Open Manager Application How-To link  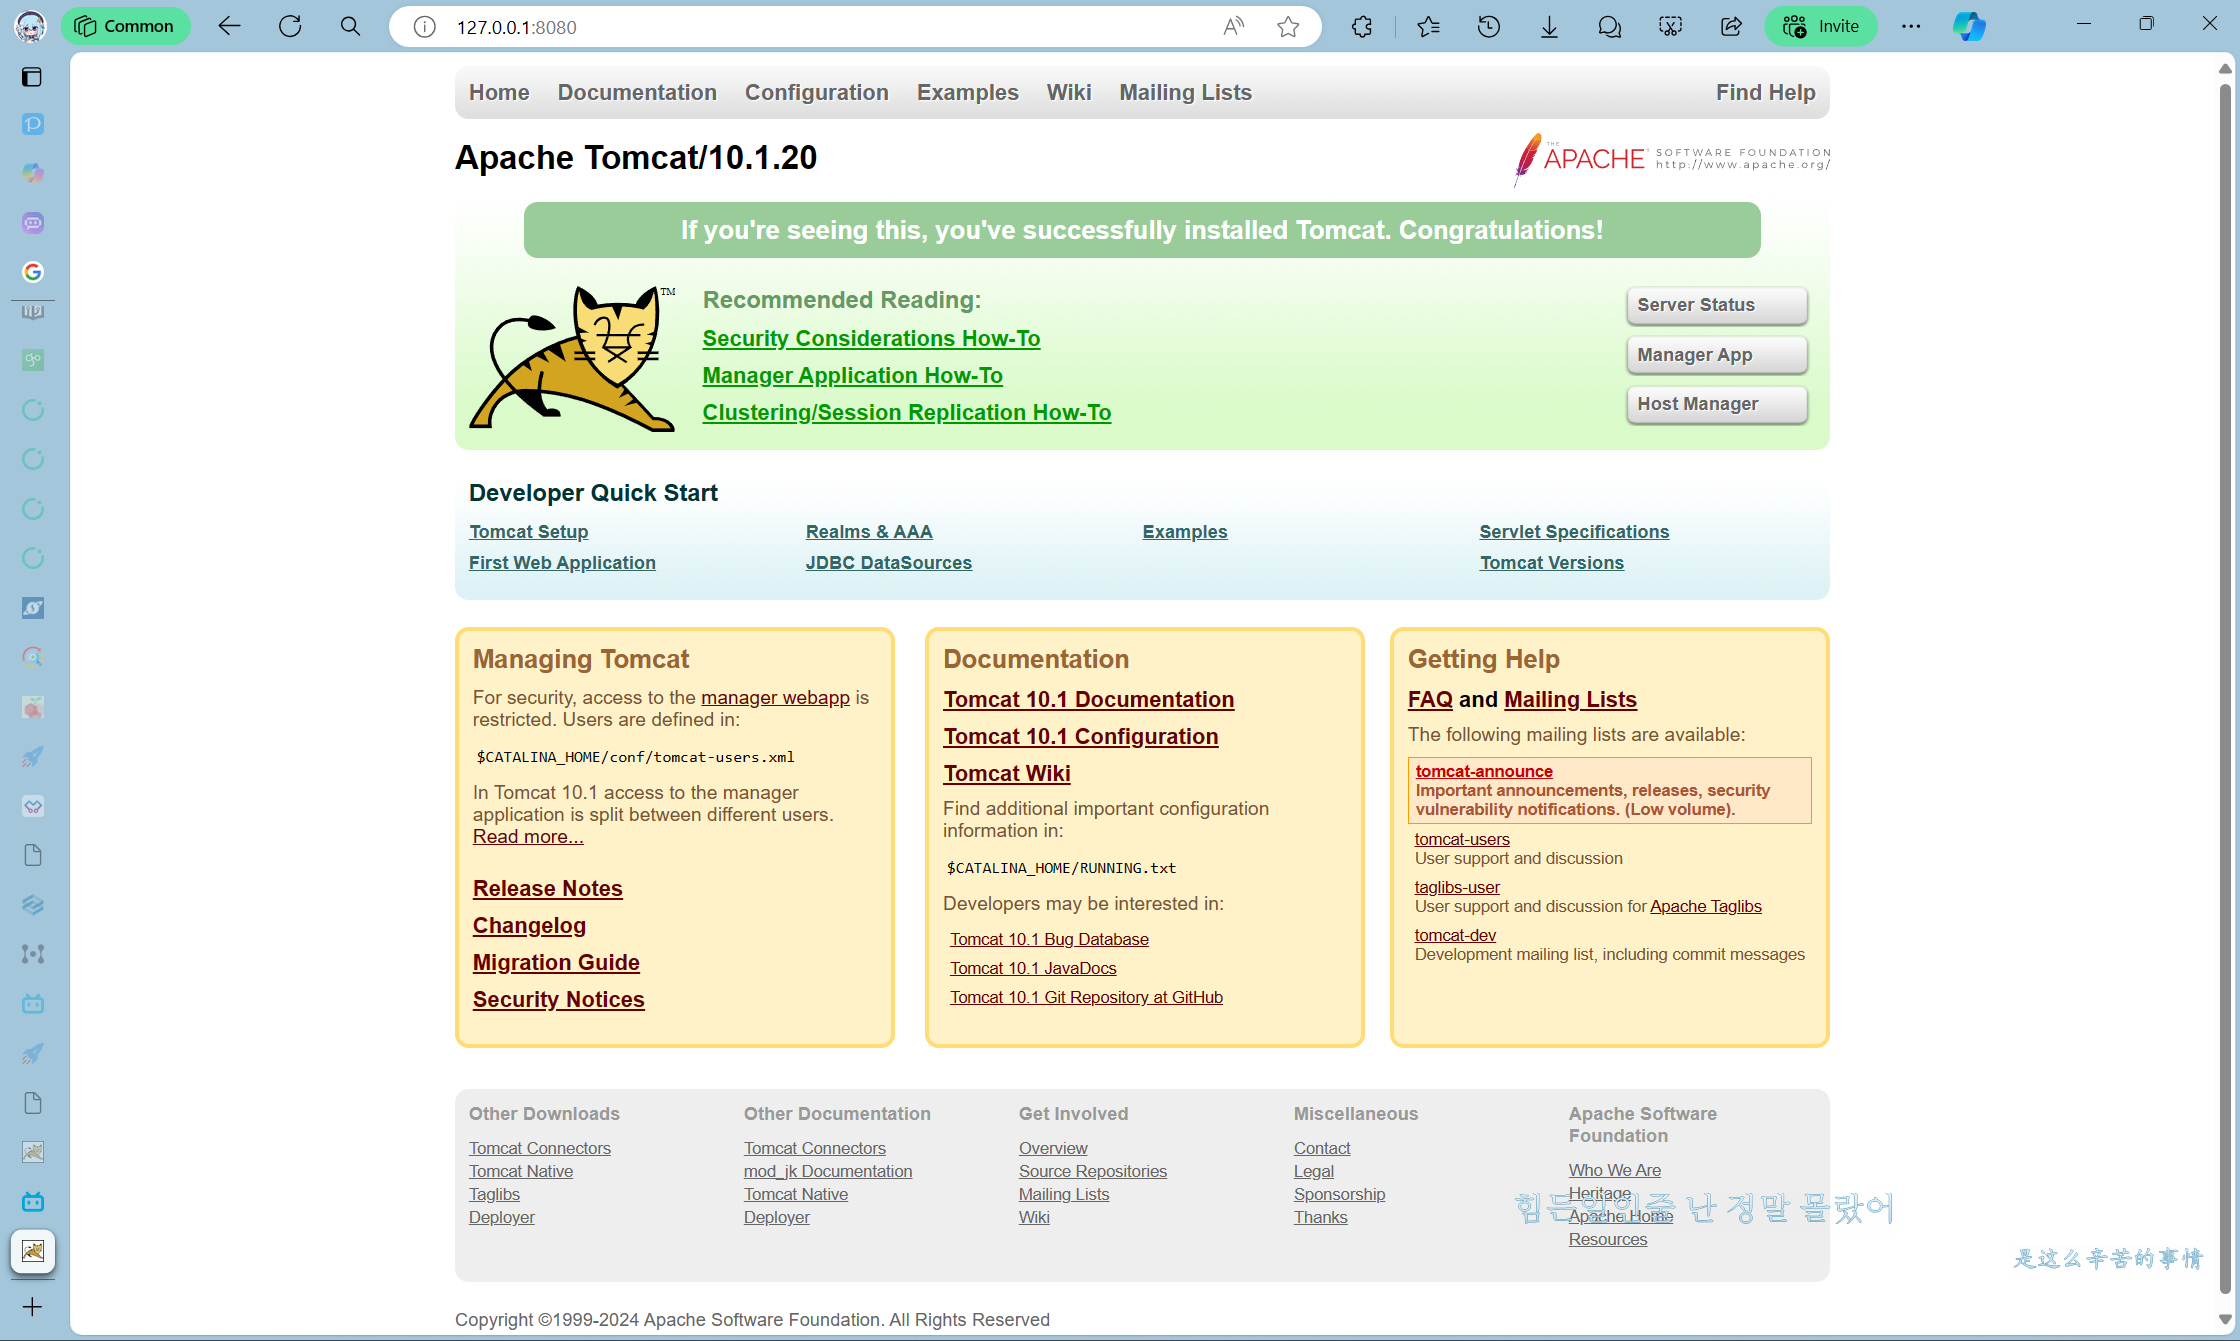click(852, 376)
